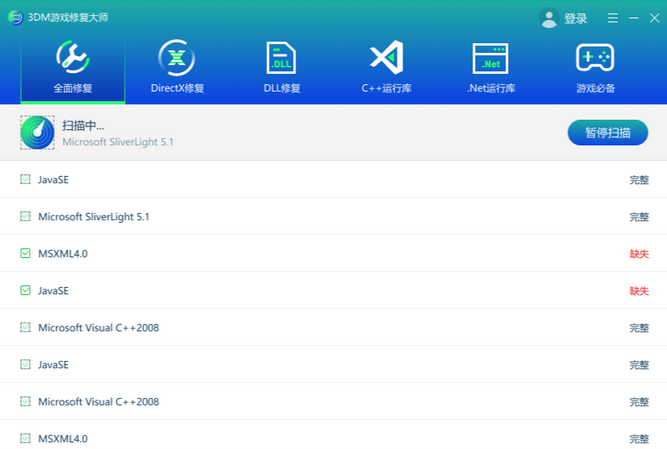Image resolution: width=667 pixels, height=449 pixels.
Task: Open the DirectX修复 X icon
Action: tap(177, 58)
